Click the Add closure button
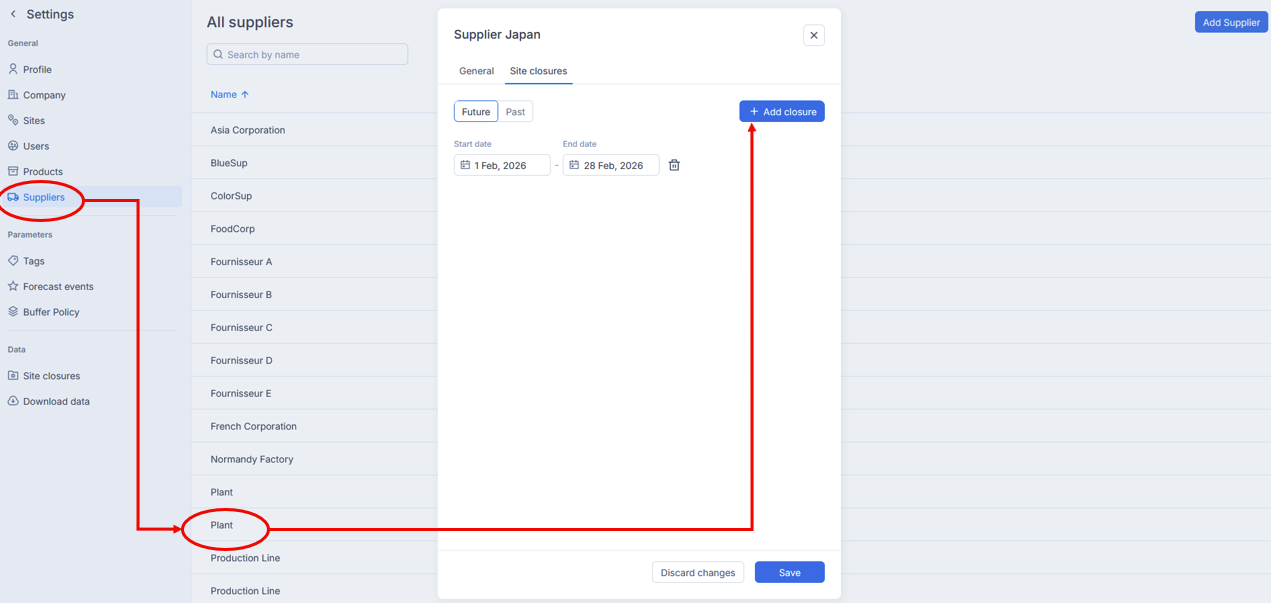 (782, 112)
